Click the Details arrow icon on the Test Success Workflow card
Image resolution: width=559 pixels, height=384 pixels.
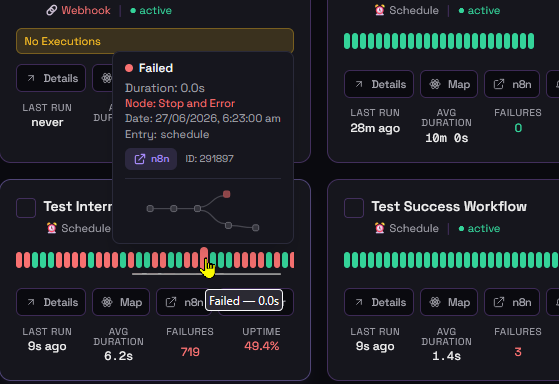(359, 302)
